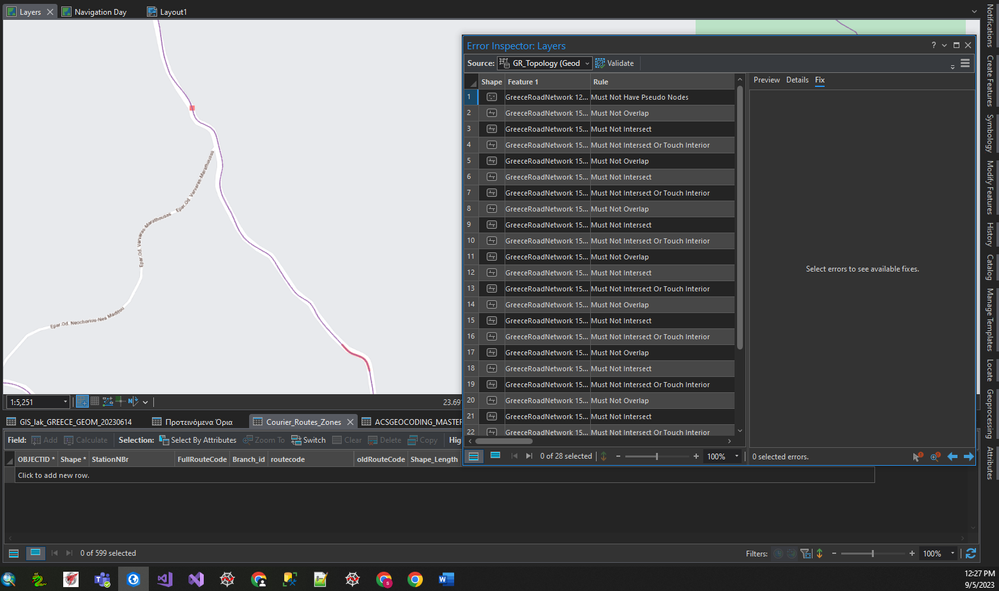Click previous error blue arrow icon

[x=952, y=456]
